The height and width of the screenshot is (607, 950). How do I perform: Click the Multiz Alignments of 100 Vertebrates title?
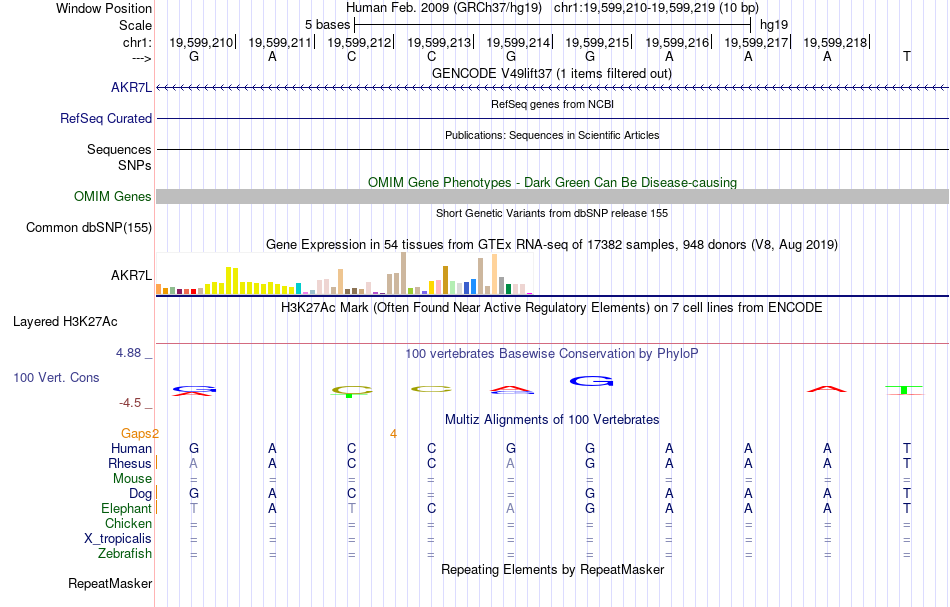[552, 420]
